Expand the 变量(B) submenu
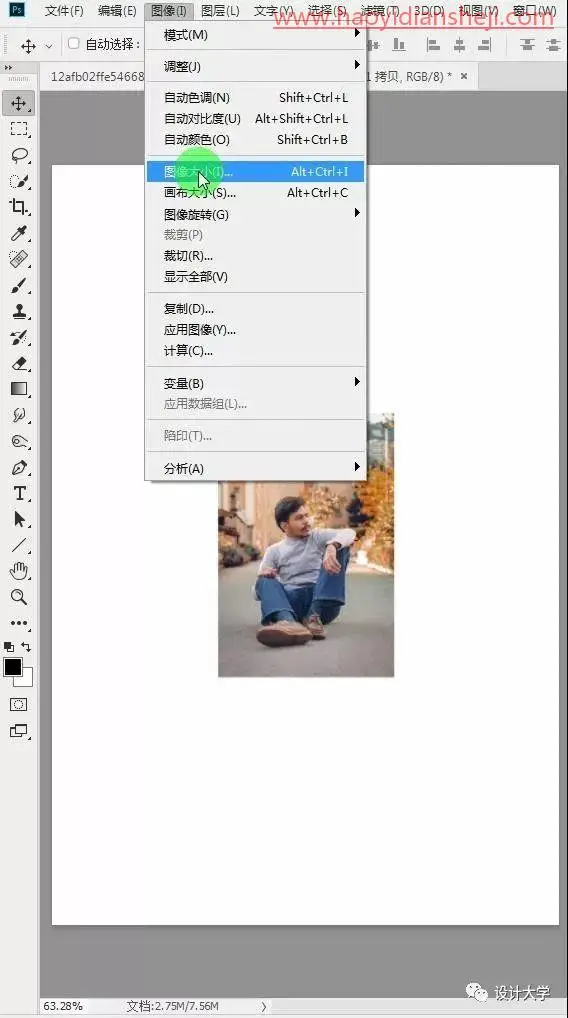Viewport: 568px width, 1018px height. coord(255,382)
